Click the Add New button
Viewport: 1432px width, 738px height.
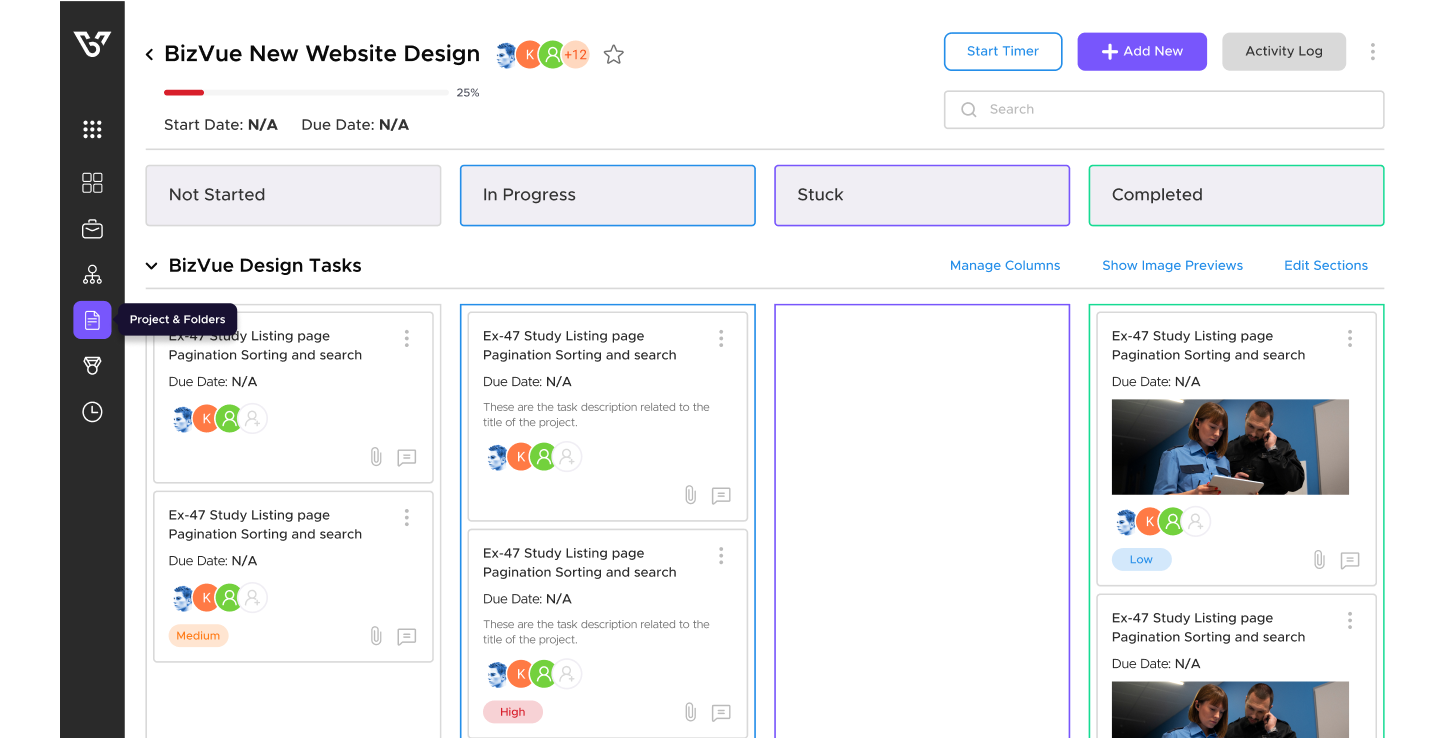click(1142, 51)
